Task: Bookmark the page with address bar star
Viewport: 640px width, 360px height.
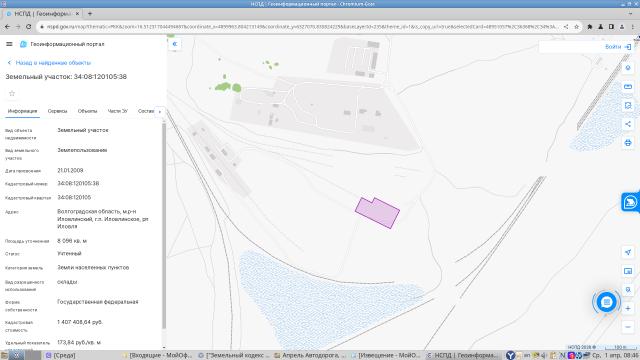Action: pos(576,27)
